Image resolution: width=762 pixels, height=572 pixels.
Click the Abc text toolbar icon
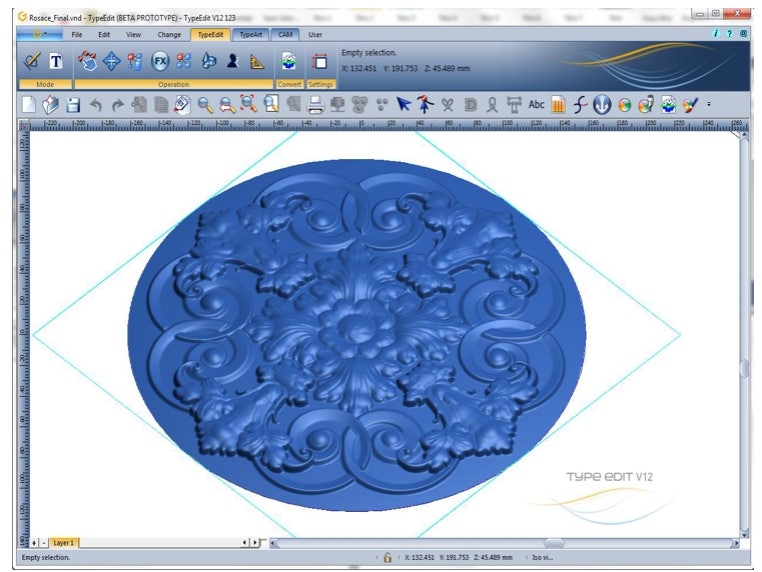(536, 104)
